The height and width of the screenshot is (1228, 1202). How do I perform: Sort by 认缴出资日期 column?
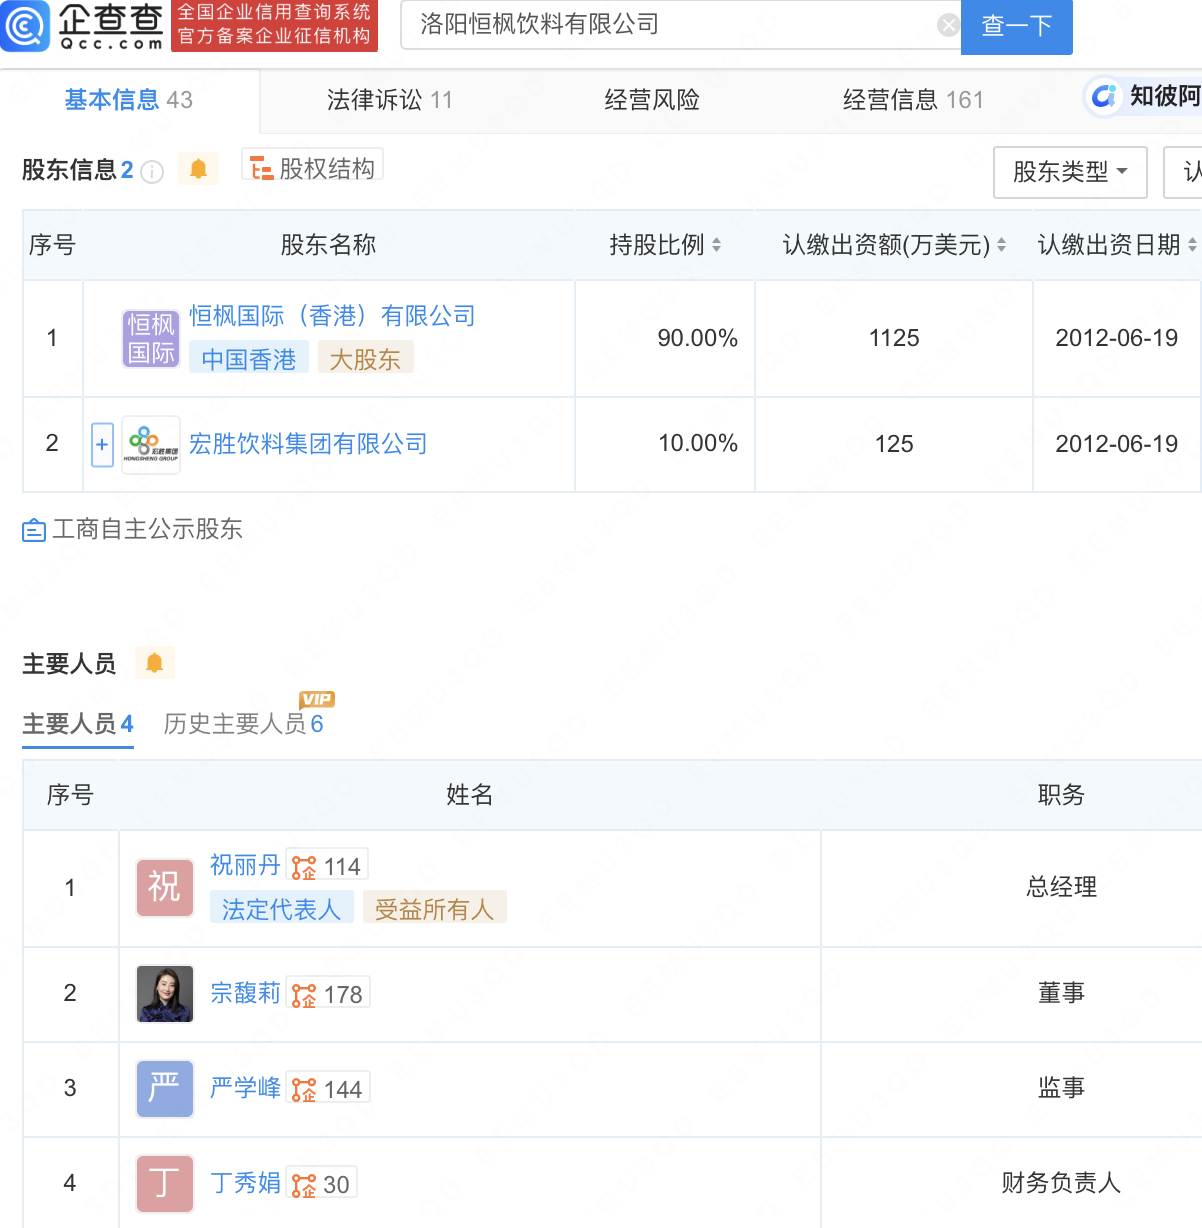tap(1192, 245)
